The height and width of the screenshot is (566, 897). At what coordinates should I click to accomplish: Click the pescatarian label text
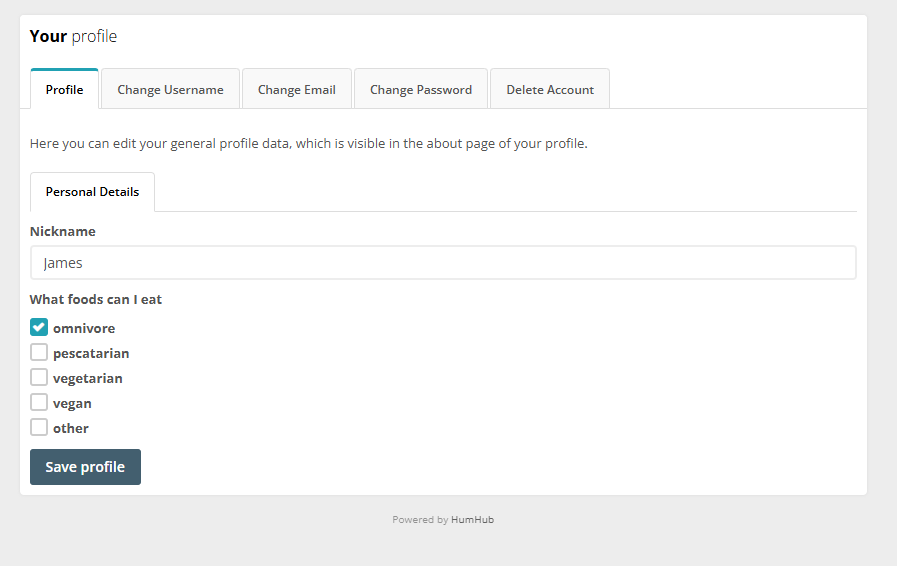pos(91,353)
